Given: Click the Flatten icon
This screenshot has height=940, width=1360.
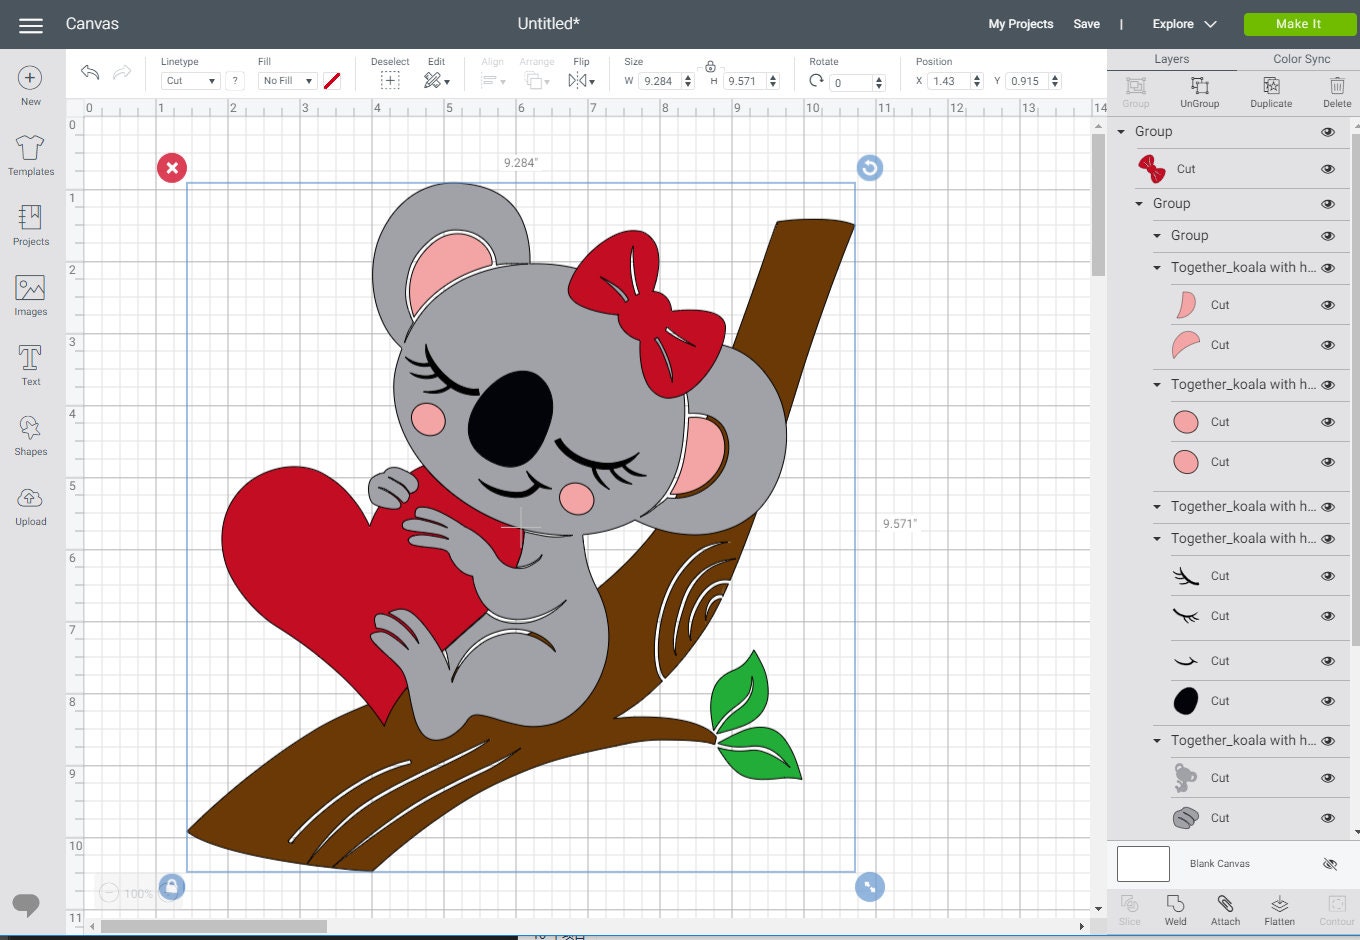Looking at the screenshot, I should (1279, 910).
